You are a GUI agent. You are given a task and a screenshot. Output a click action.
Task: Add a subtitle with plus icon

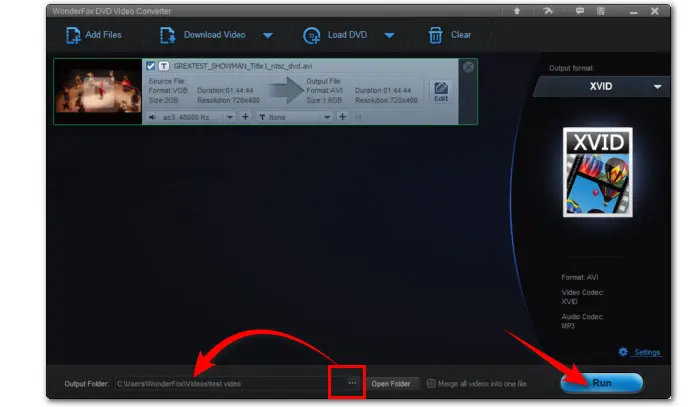point(342,117)
